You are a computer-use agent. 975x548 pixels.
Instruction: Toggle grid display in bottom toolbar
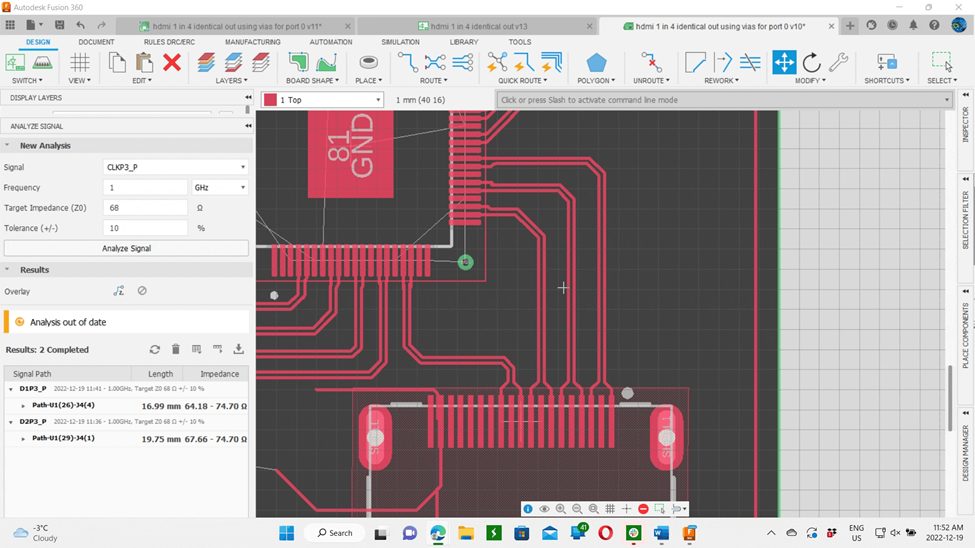pyautogui.click(x=610, y=509)
